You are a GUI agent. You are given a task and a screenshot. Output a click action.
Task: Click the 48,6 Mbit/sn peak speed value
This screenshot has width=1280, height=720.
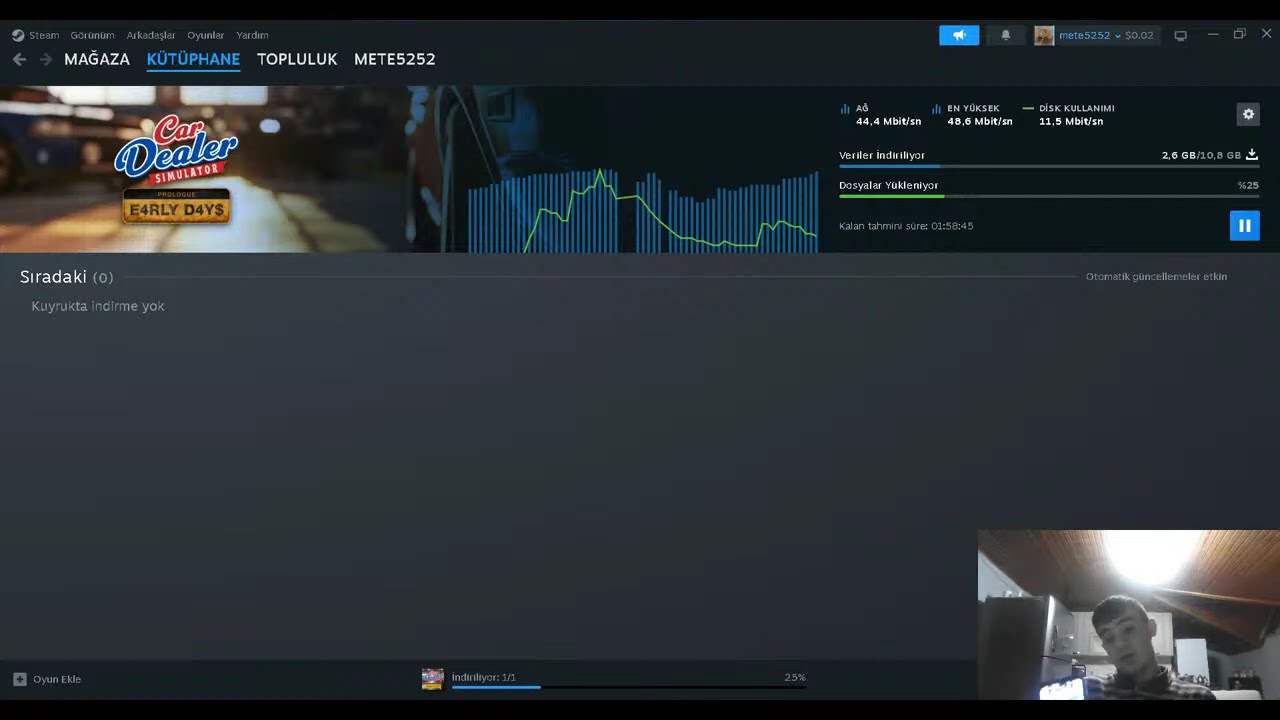click(980, 121)
